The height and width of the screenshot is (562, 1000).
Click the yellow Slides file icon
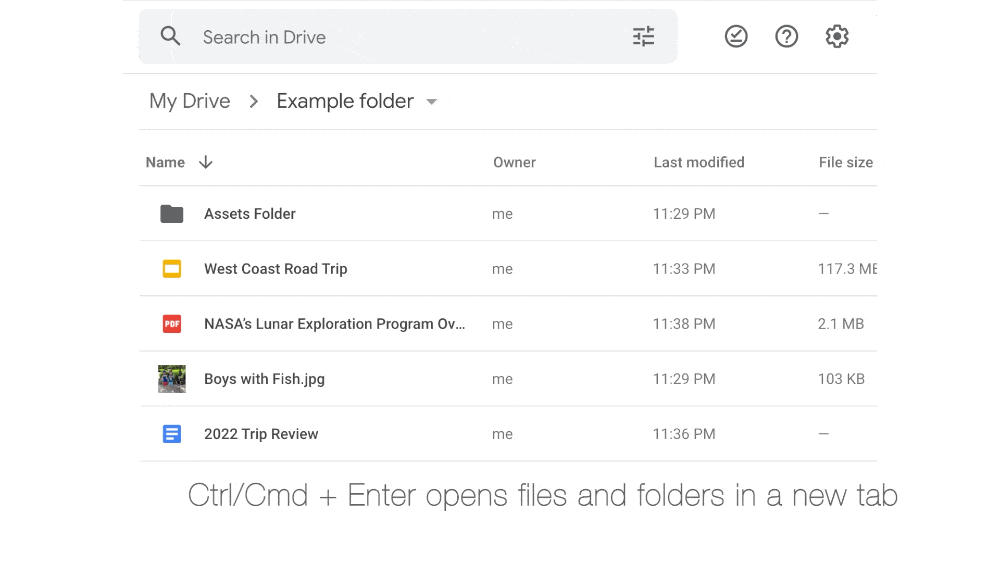(172, 269)
